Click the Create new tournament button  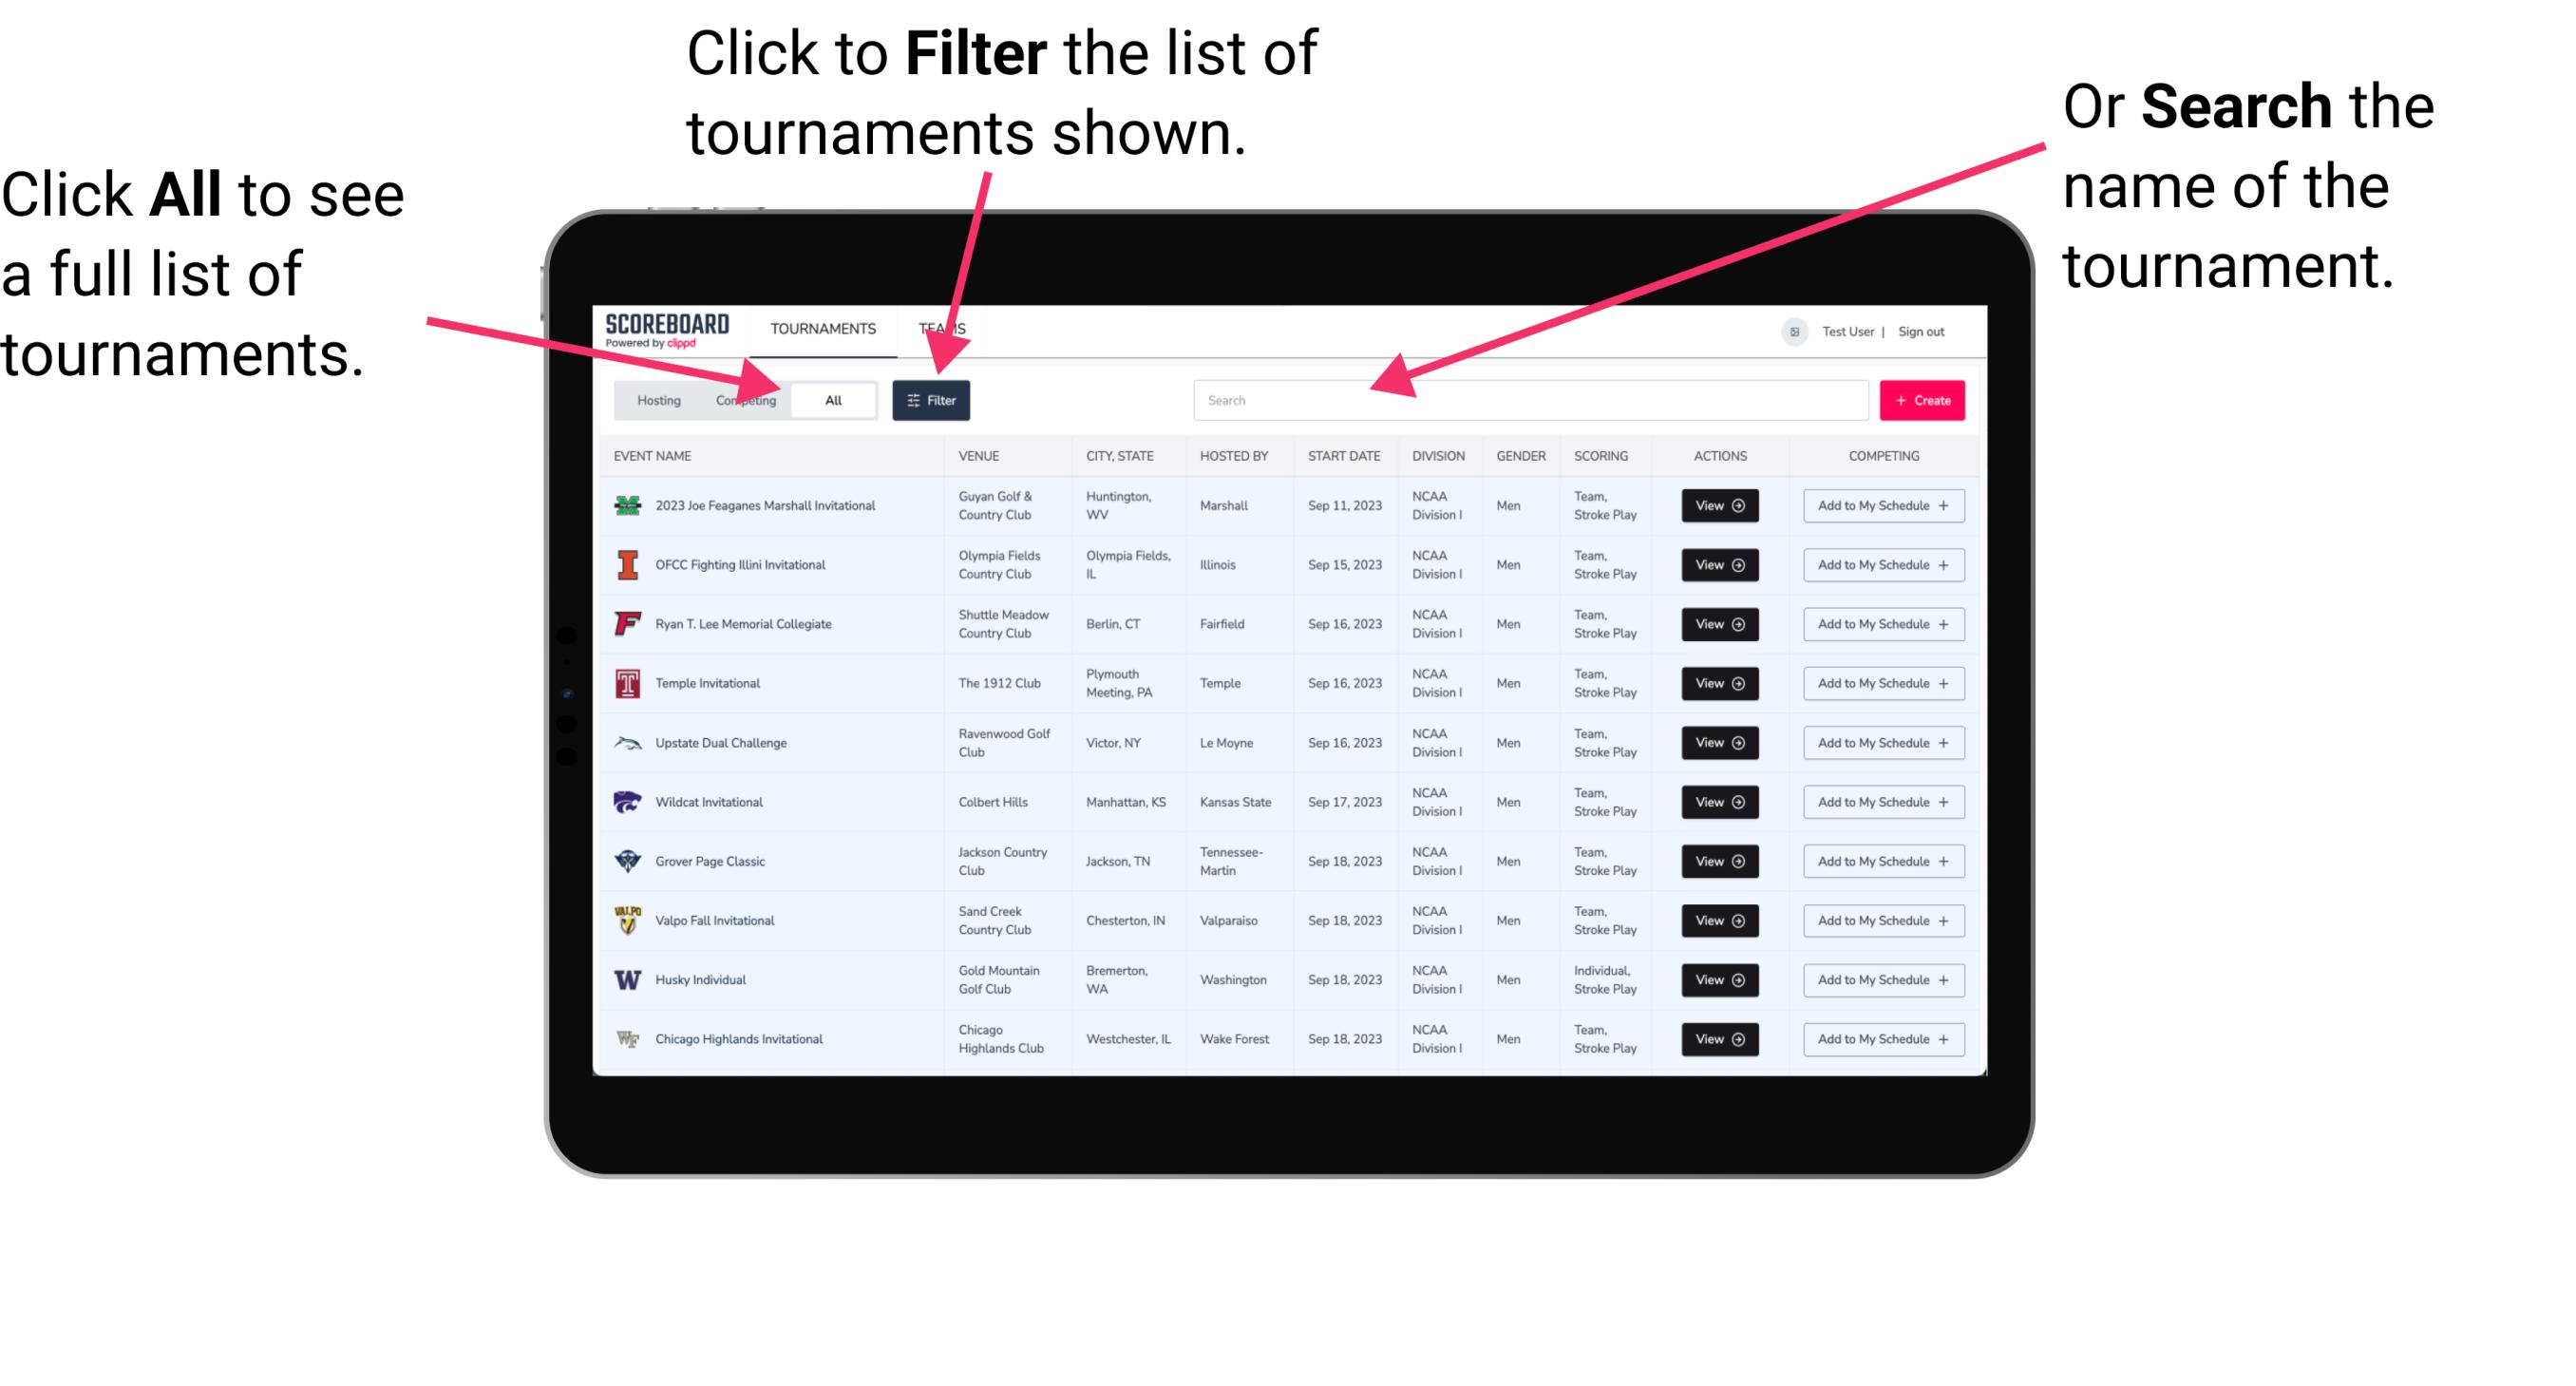[1923, 401]
